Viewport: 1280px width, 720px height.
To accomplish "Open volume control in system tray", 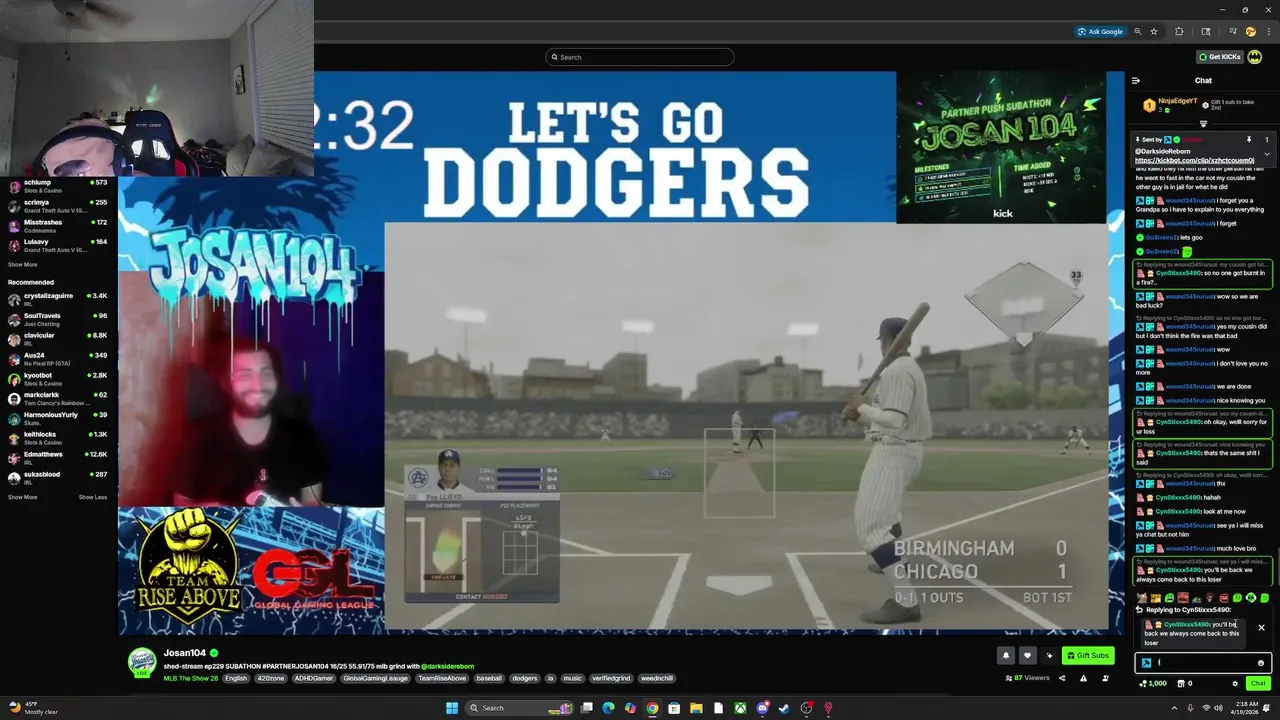I will (1219, 708).
